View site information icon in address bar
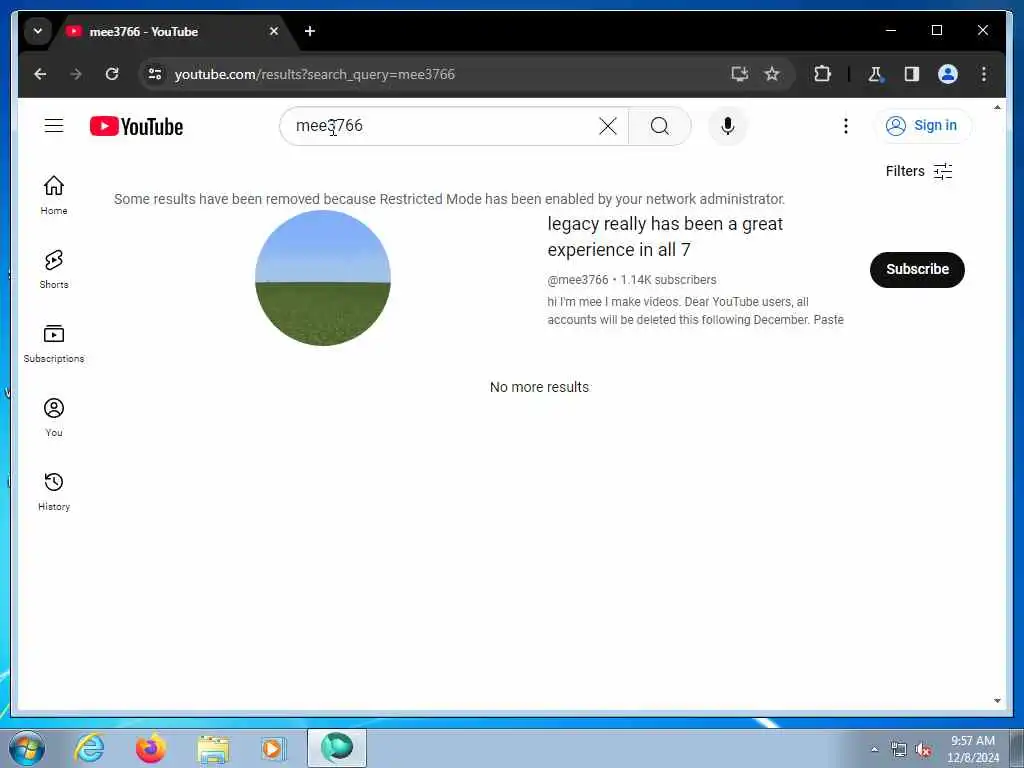The image size is (1024, 768). click(x=155, y=74)
